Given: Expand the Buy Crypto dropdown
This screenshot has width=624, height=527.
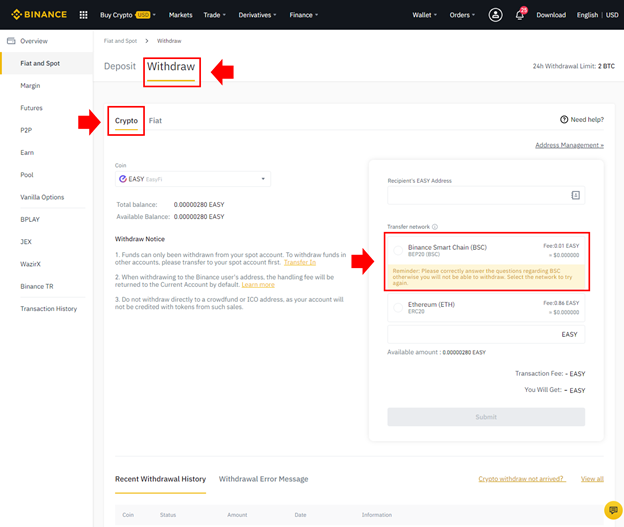Looking at the screenshot, I should point(127,15).
